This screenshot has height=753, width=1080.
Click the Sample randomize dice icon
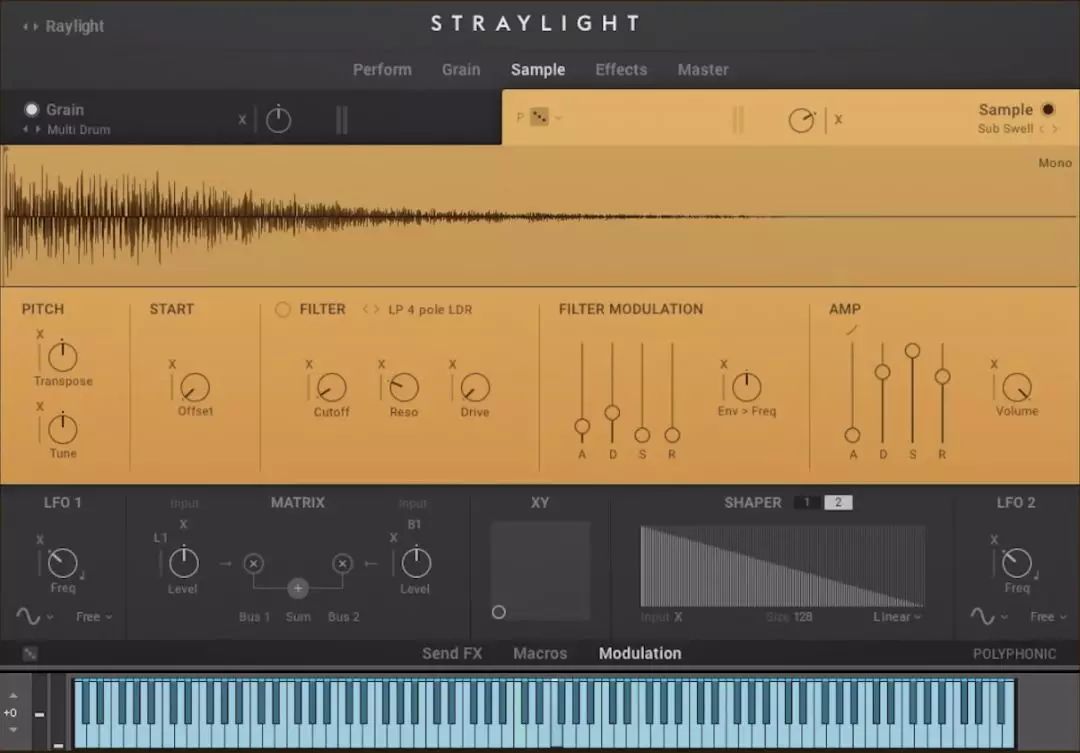click(x=539, y=117)
